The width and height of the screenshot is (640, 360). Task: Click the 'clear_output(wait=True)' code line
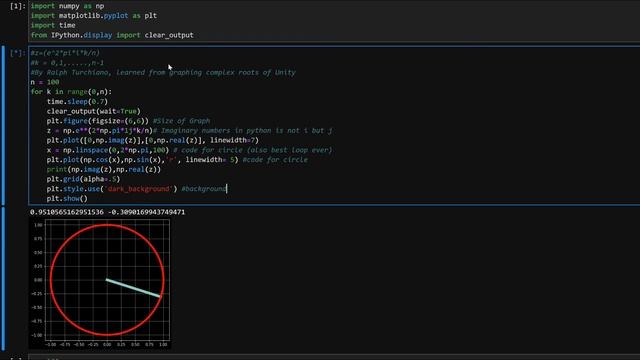pos(93,111)
